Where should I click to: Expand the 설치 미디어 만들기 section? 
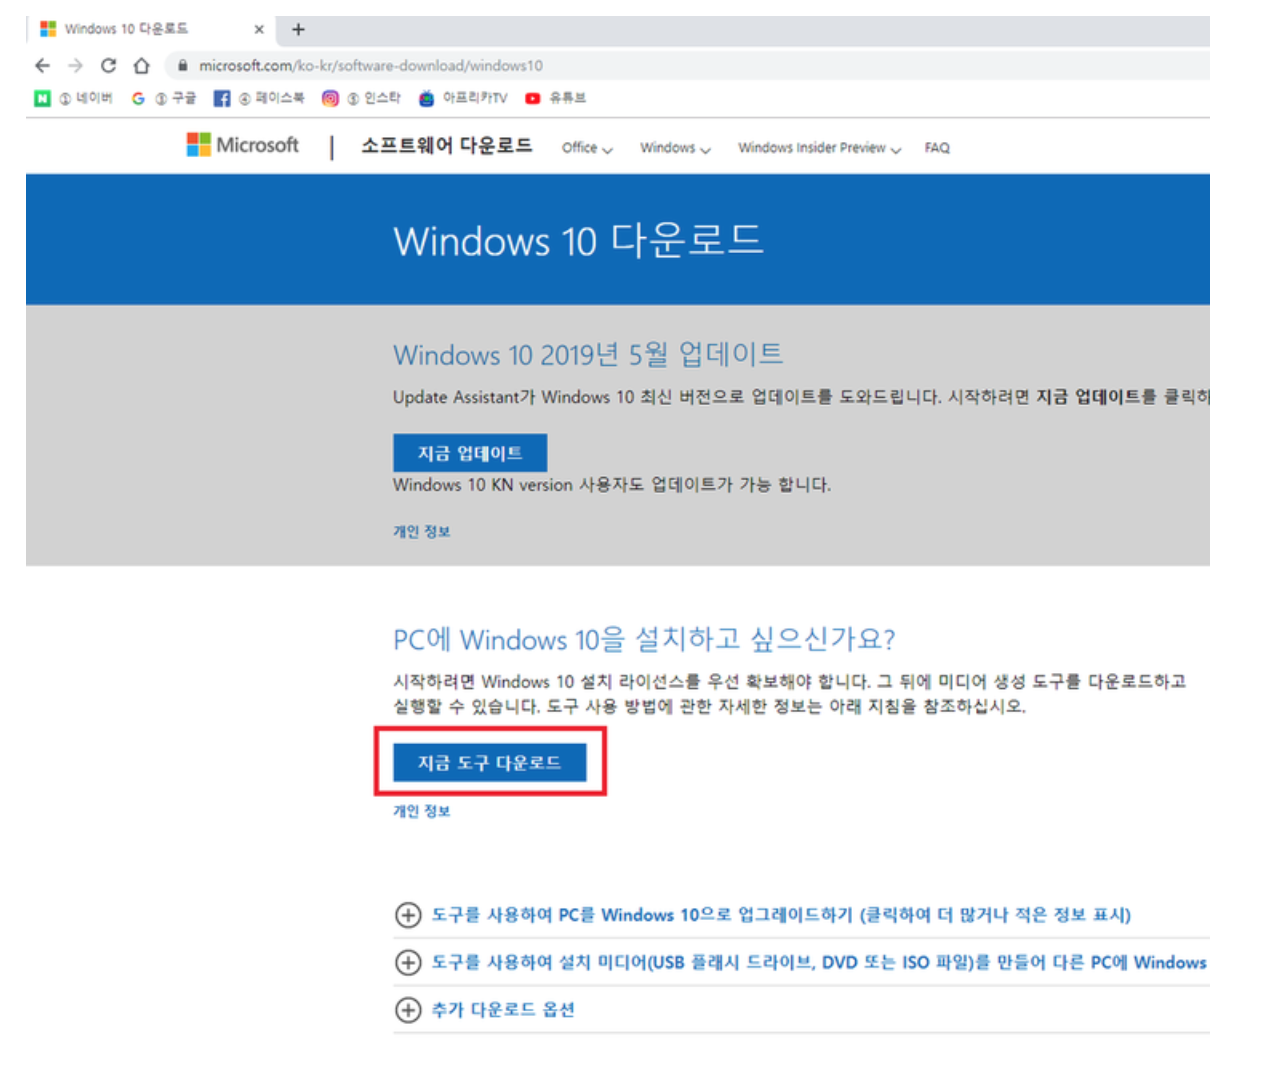coord(801,963)
